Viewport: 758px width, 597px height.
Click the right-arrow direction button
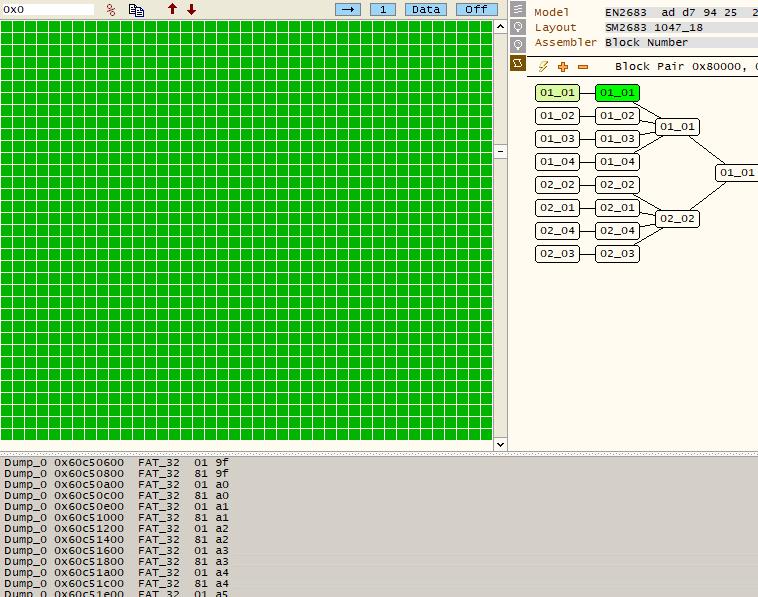(348, 9)
